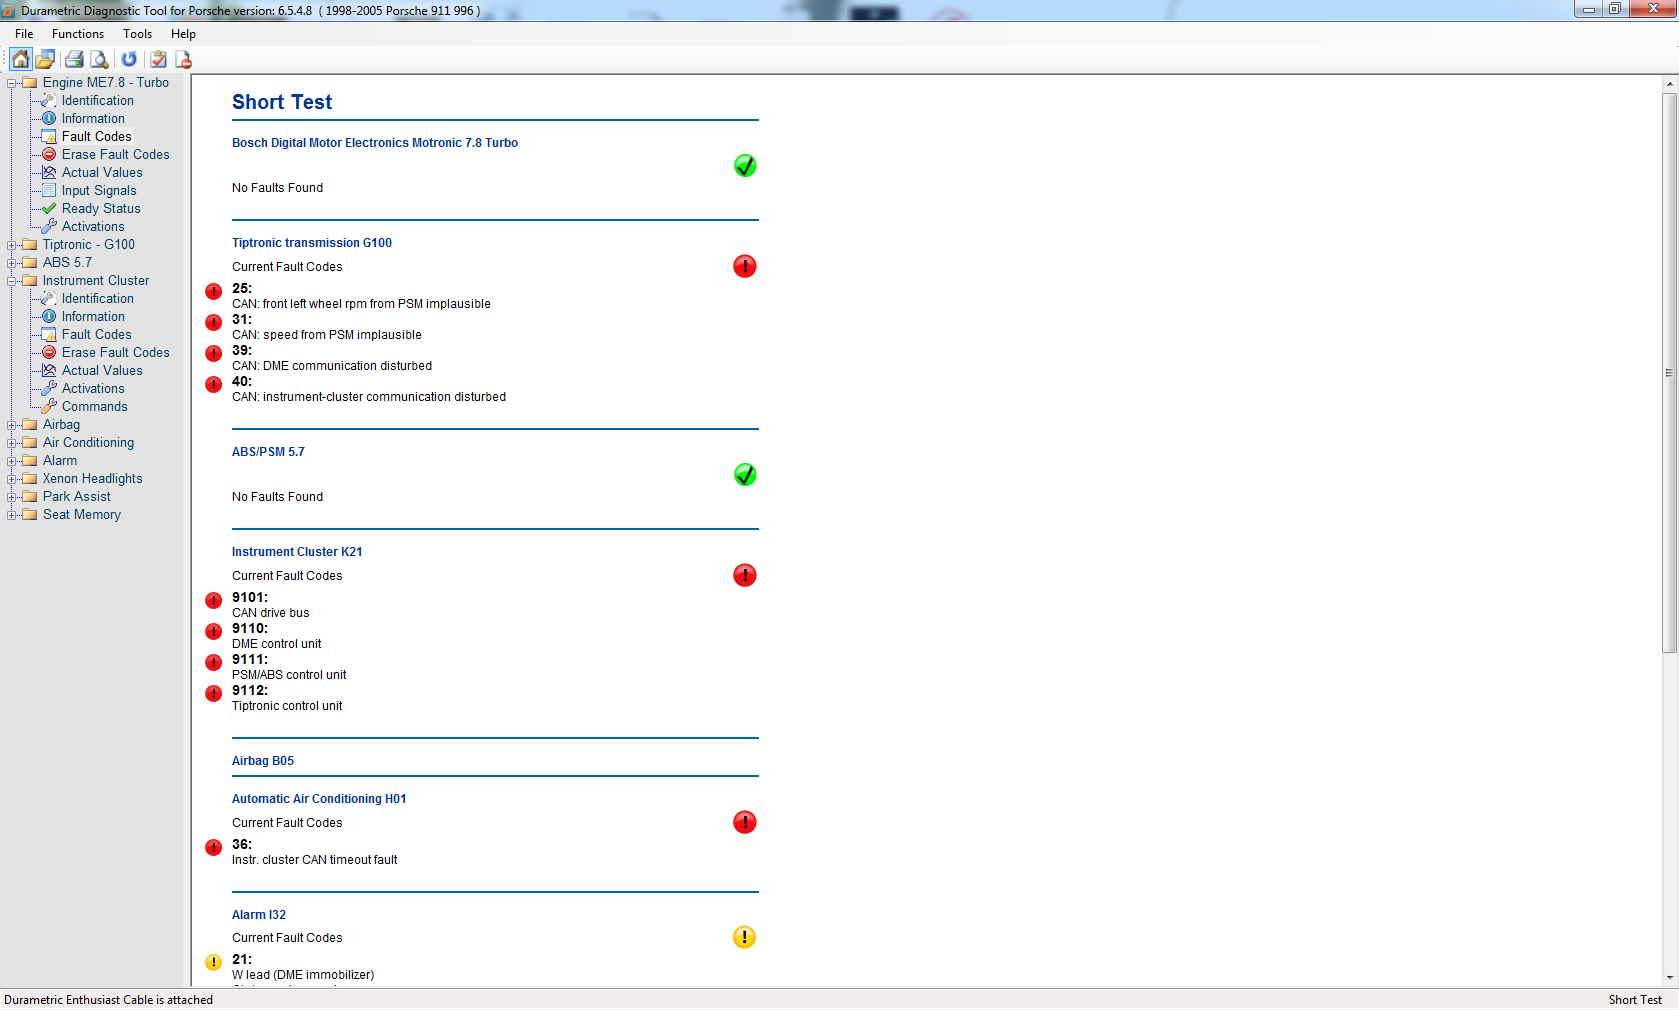Image resolution: width=1679 pixels, height=1010 pixels.
Task: Click yellow warning icon beside code 21
Action: coord(214,962)
